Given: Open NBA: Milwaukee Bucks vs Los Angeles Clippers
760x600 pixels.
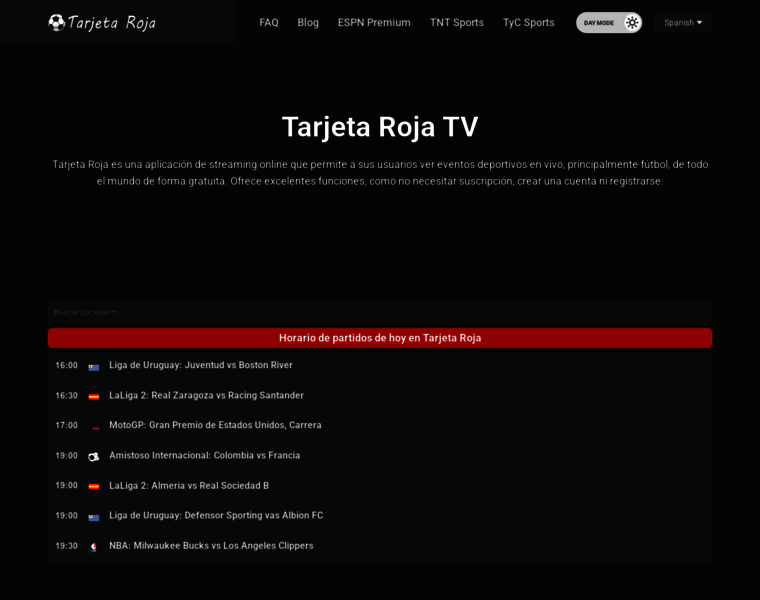Looking at the screenshot, I should tap(211, 546).
